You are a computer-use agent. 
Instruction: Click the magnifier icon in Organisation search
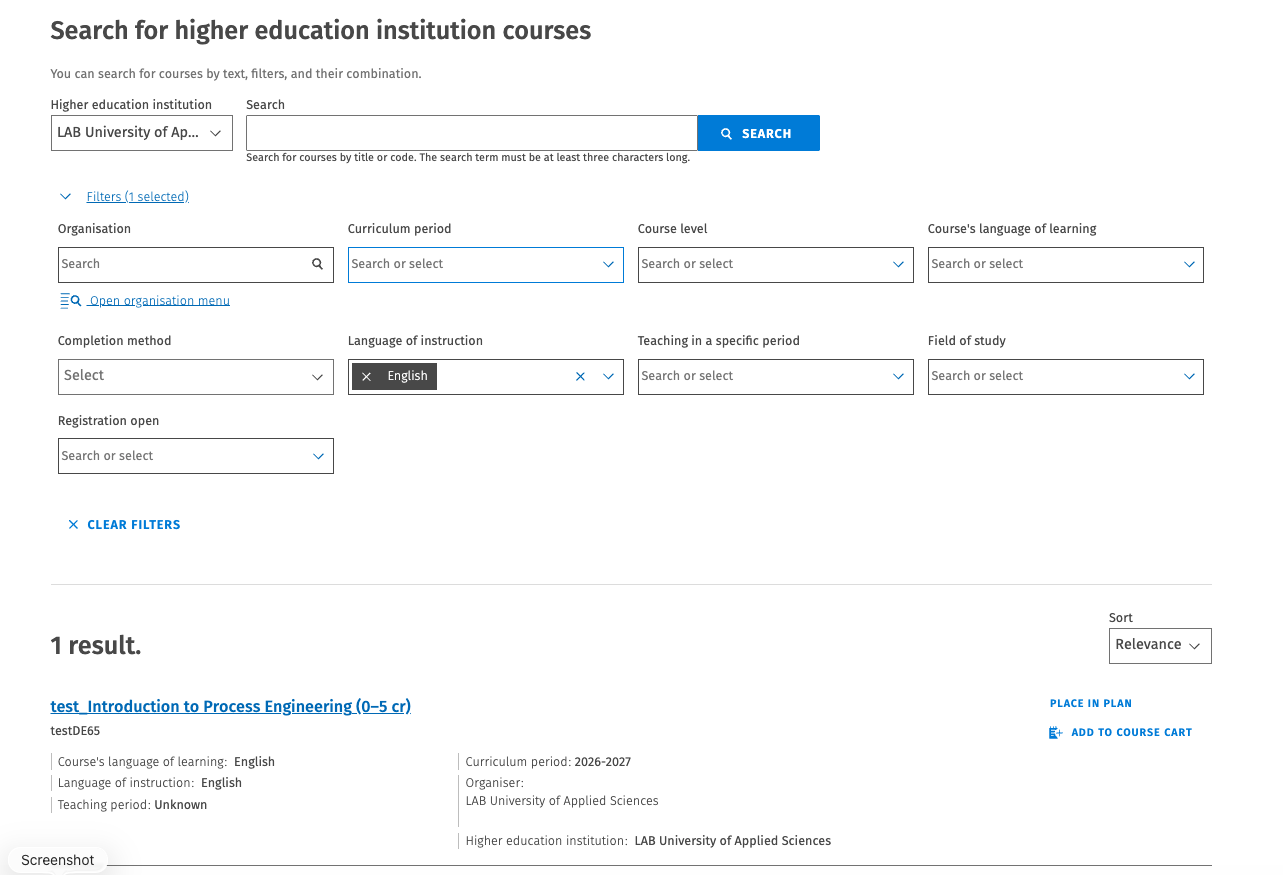[317, 264]
